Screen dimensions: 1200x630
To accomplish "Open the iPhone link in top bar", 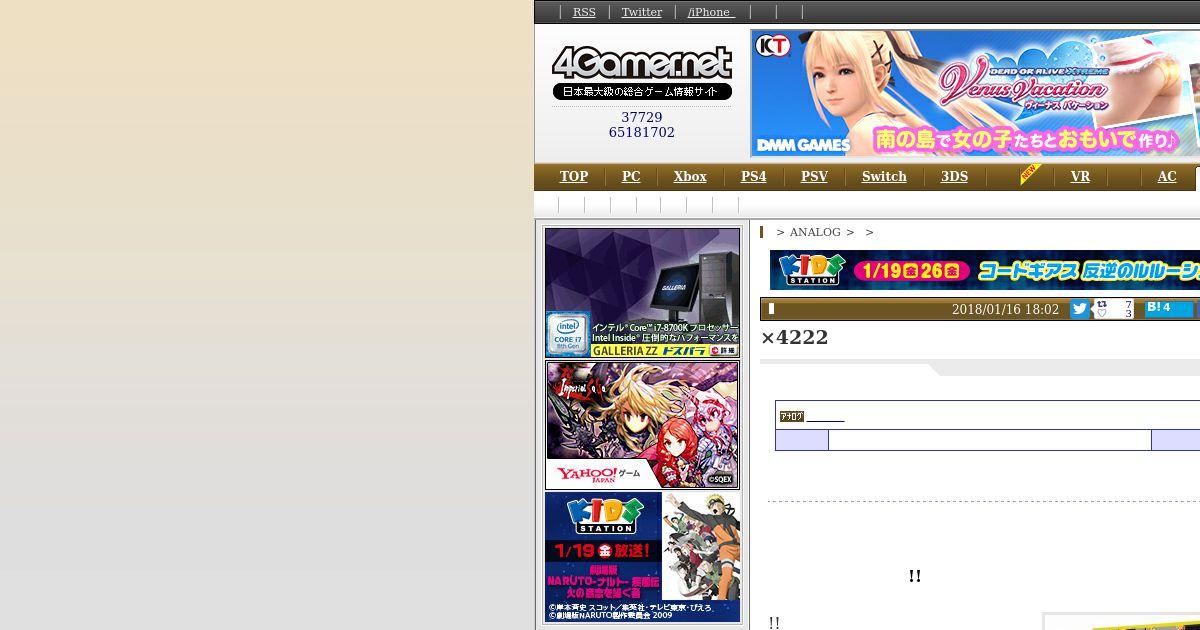I will [x=711, y=12].
